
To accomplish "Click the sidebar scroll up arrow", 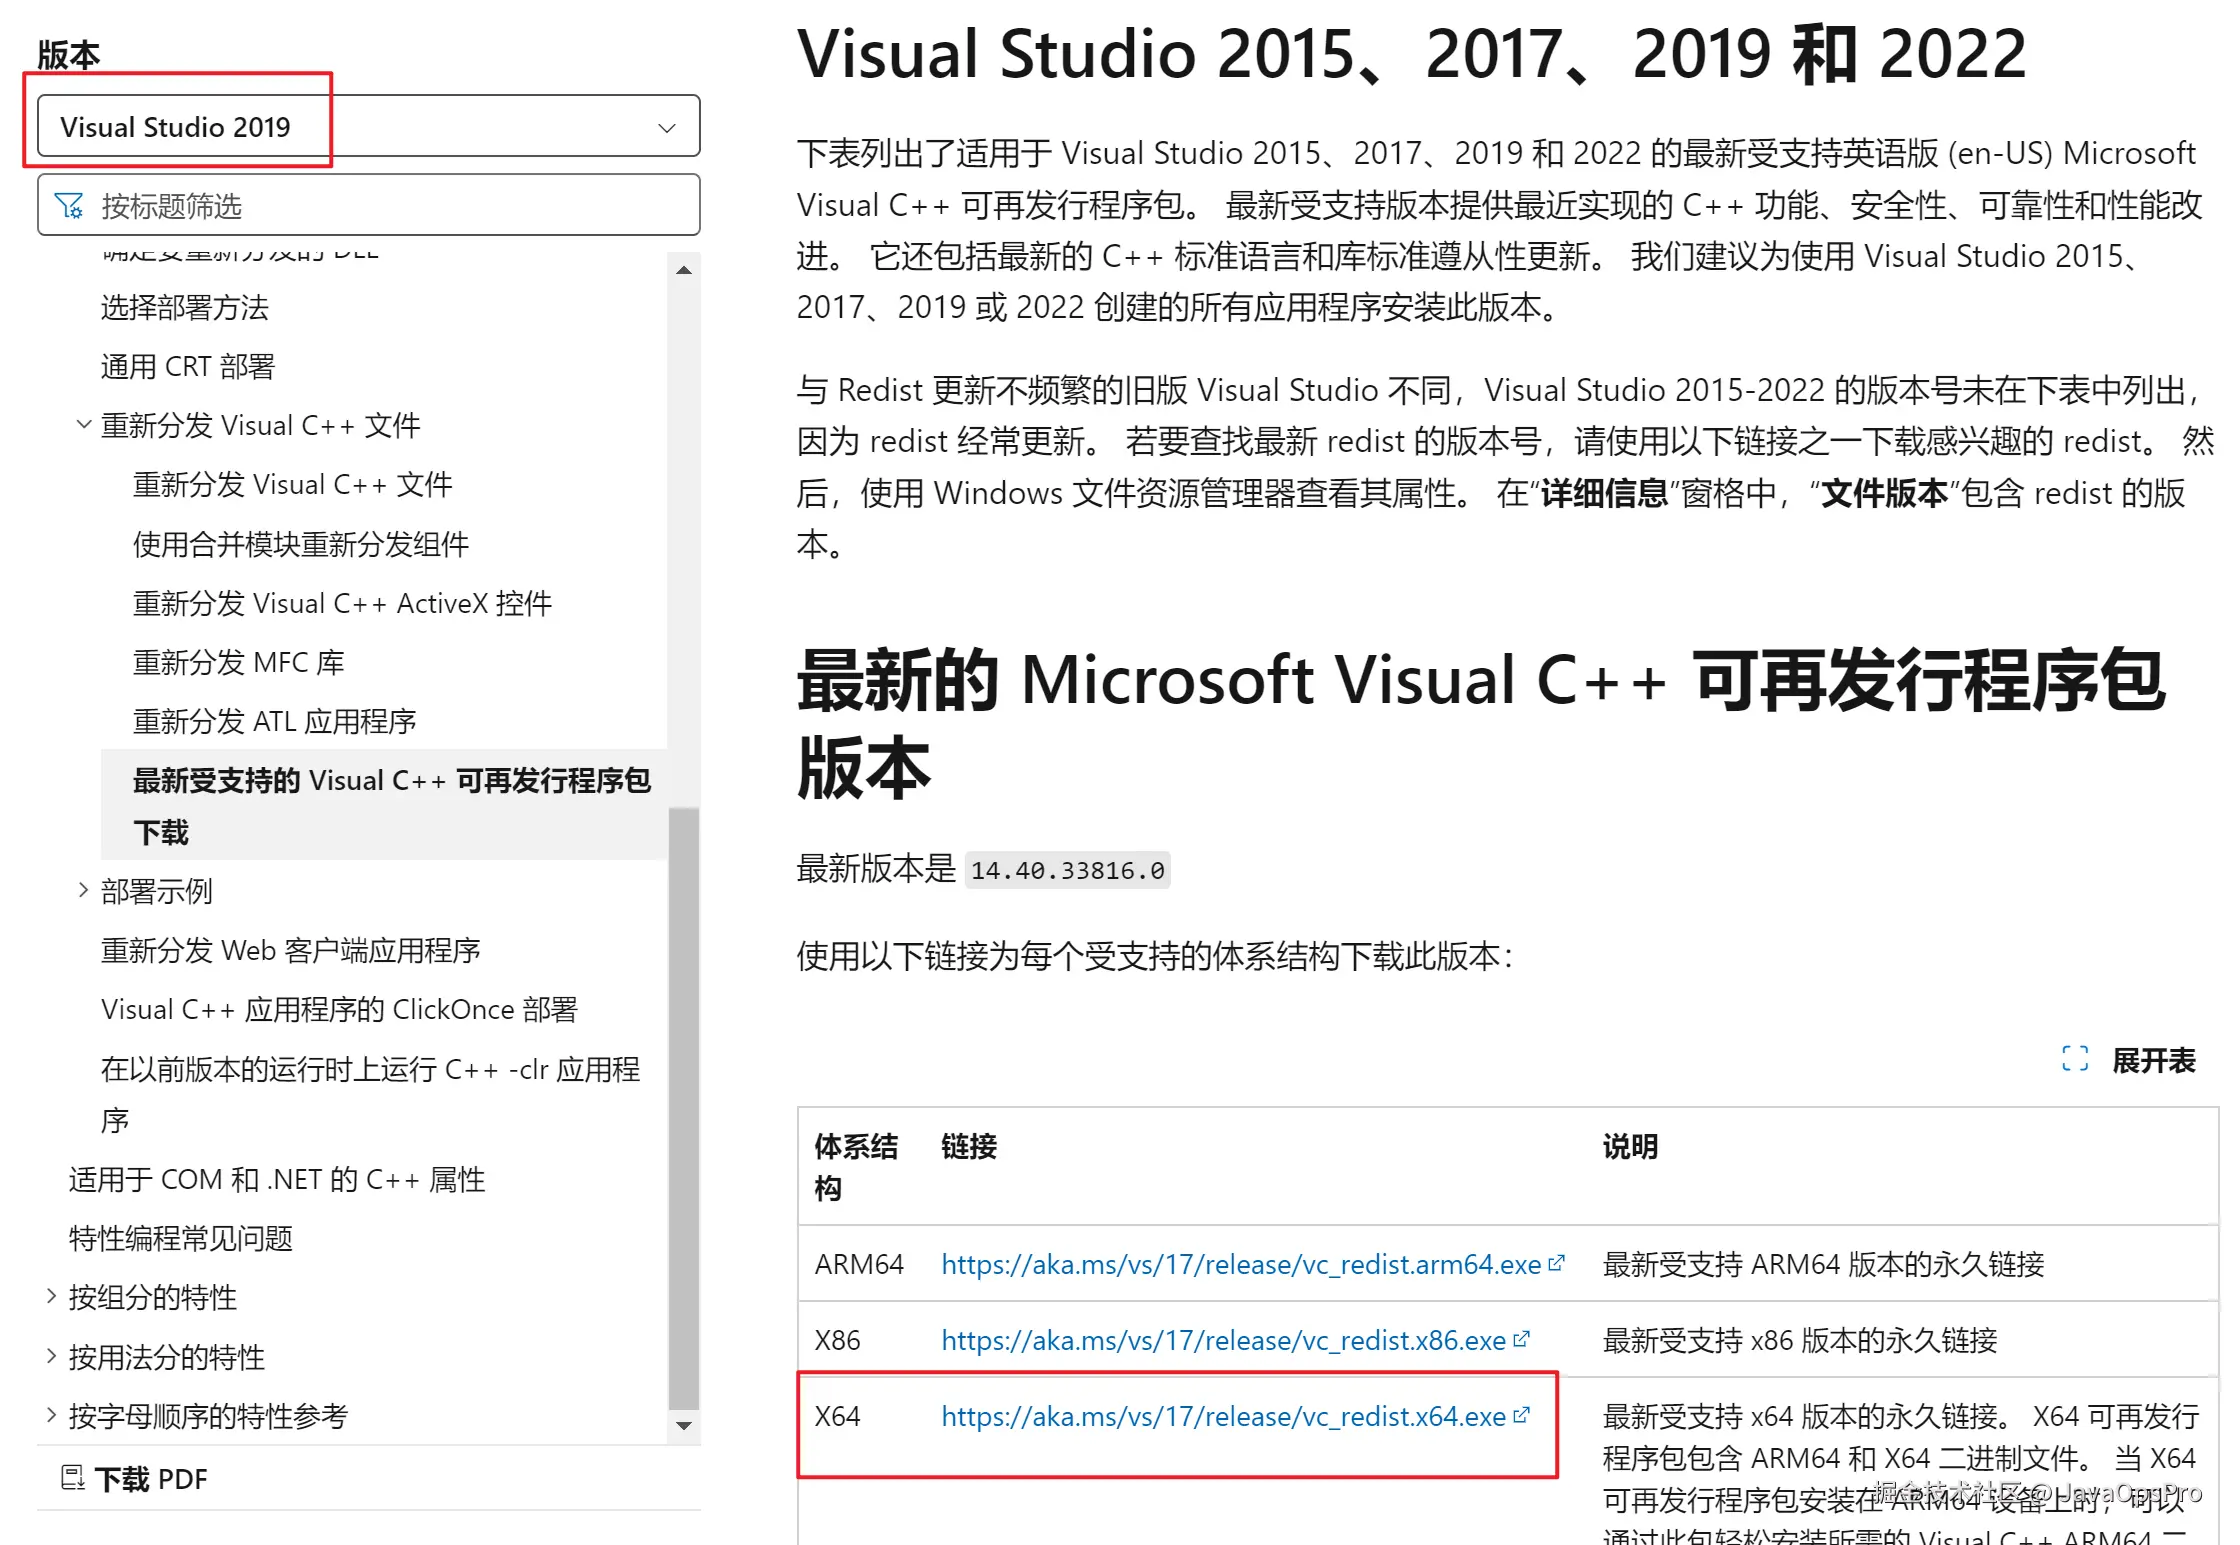I will [x=684, y=271].
